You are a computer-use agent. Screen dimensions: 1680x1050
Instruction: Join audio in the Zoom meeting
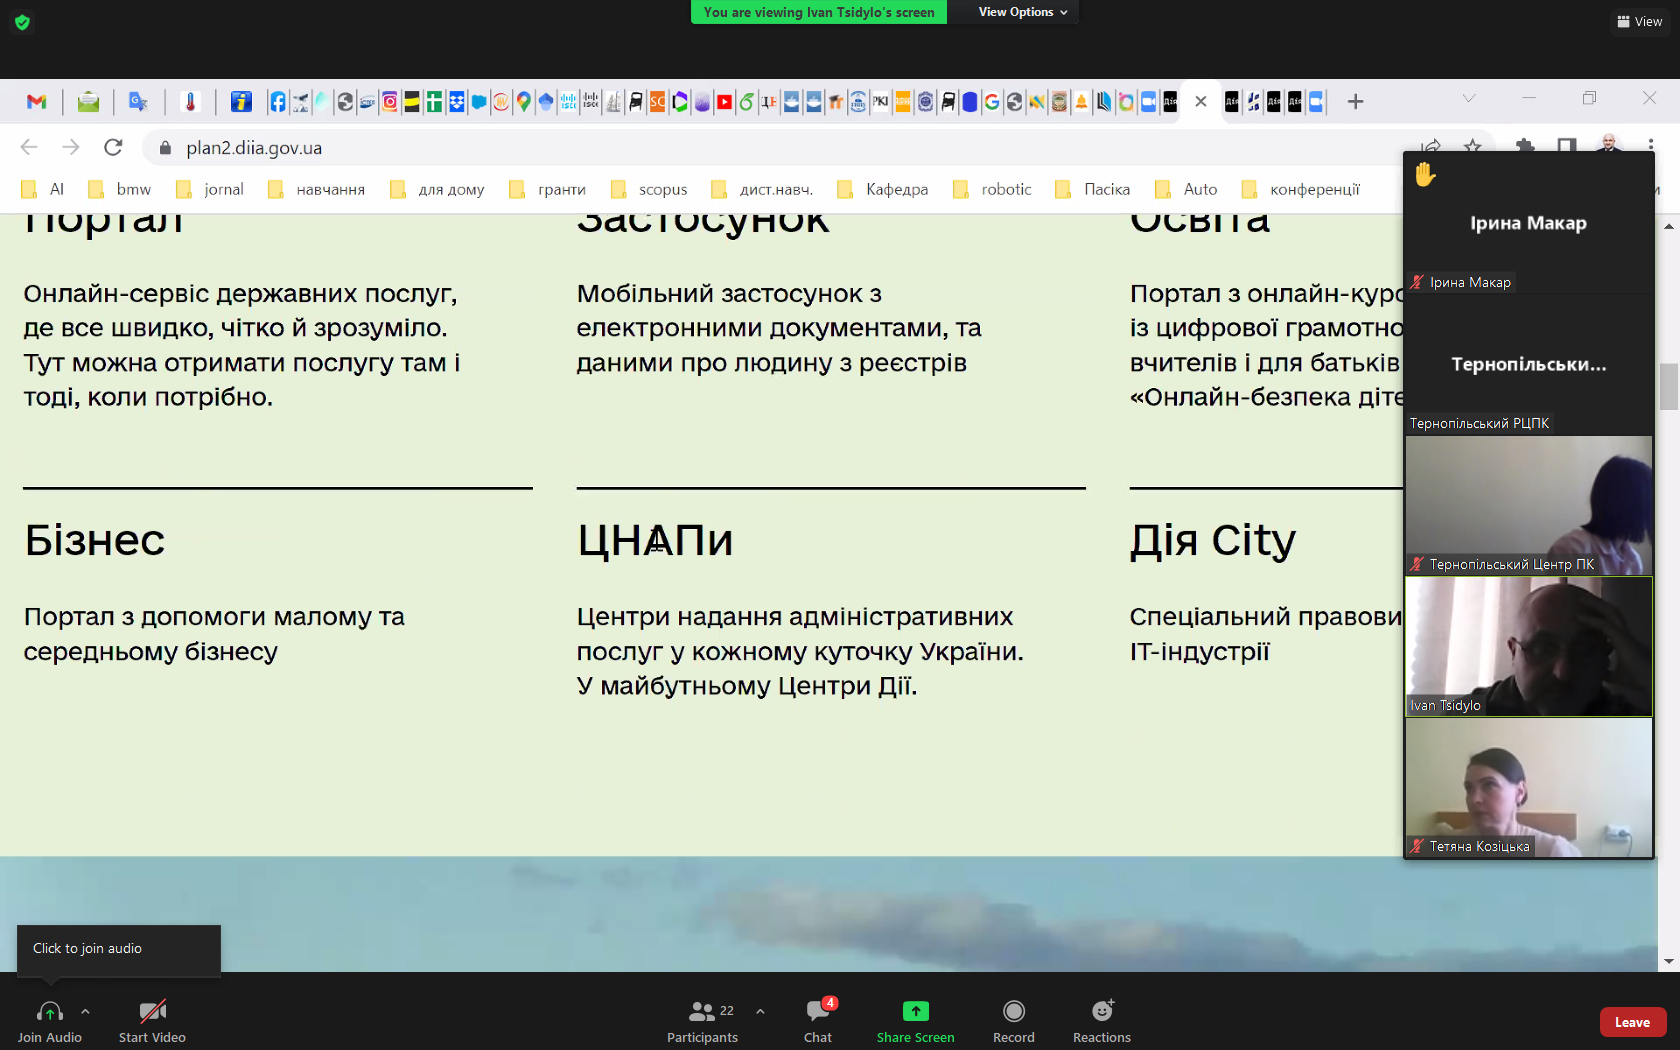(x=50, y=1021)
